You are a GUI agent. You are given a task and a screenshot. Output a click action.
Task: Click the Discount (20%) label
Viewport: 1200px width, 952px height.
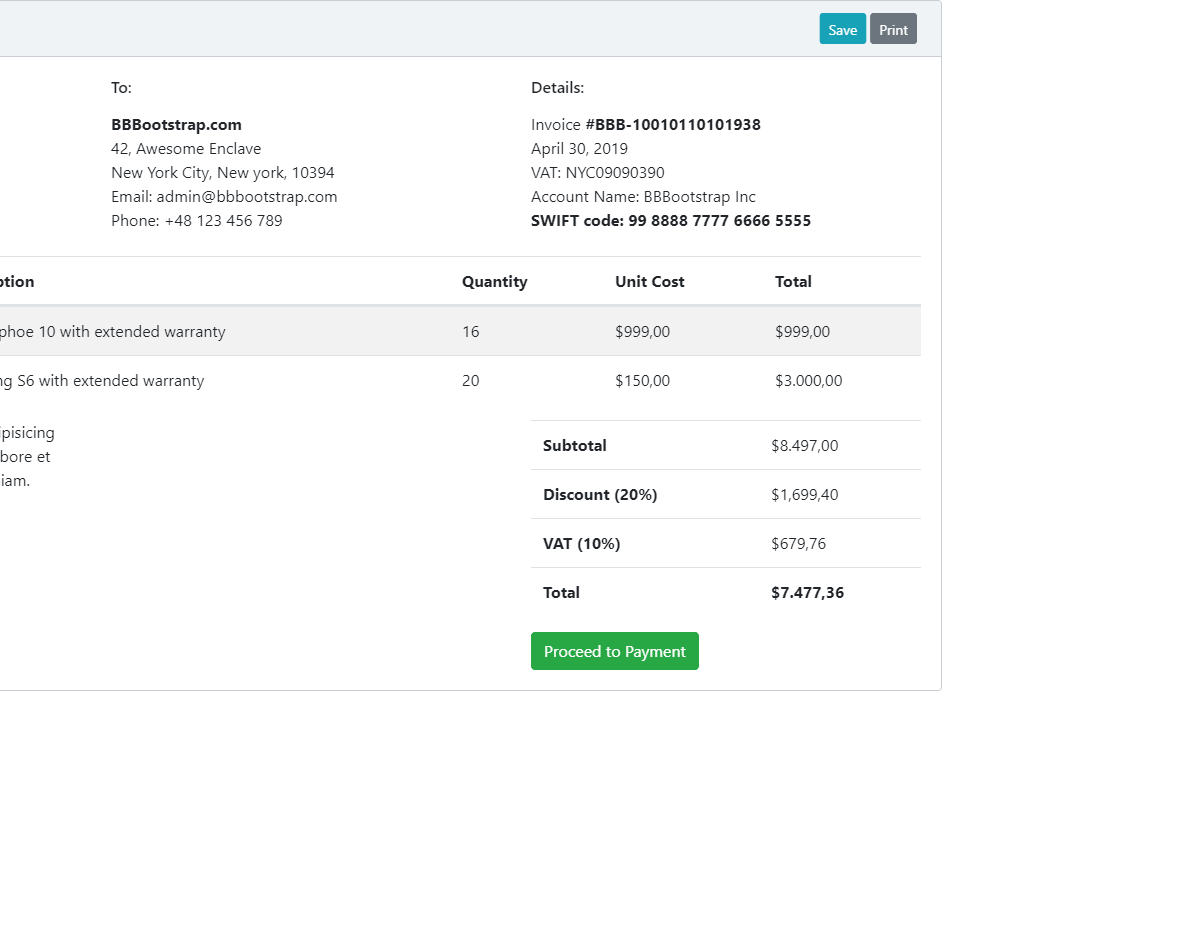click(600, 495)
